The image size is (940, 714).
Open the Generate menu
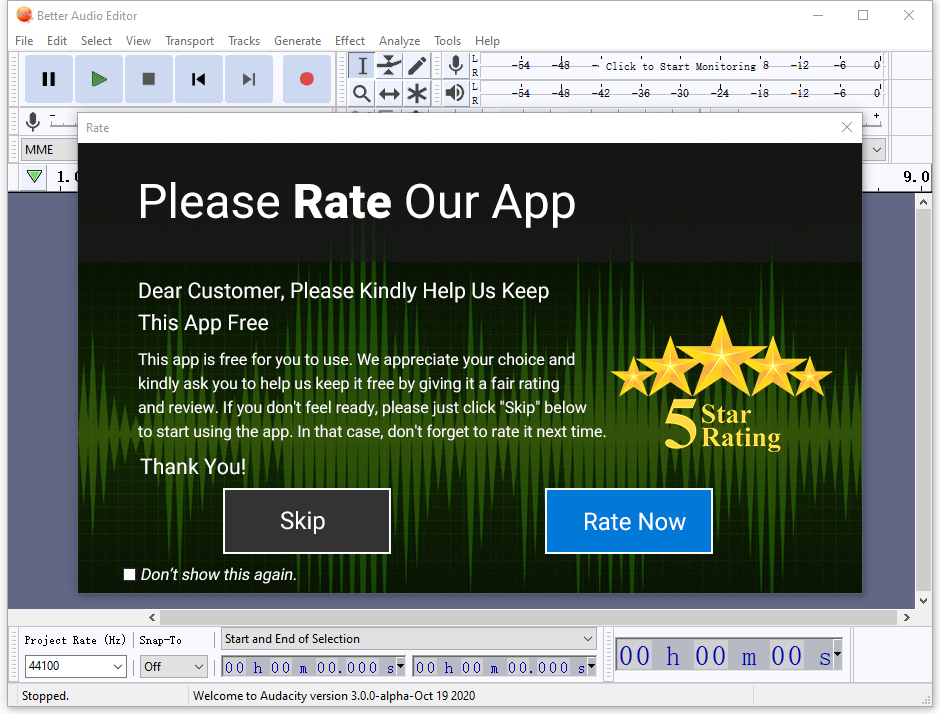tap(297, 41)
